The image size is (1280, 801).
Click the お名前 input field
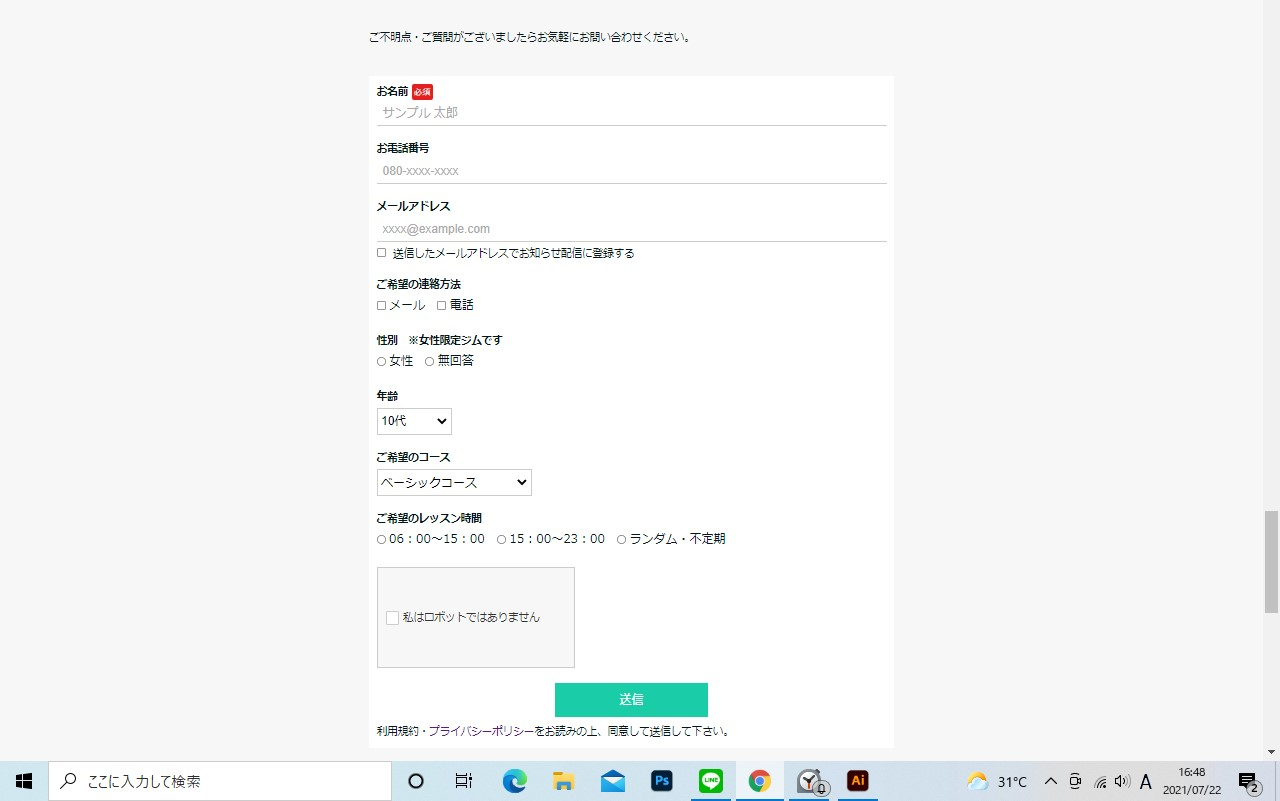631,113
